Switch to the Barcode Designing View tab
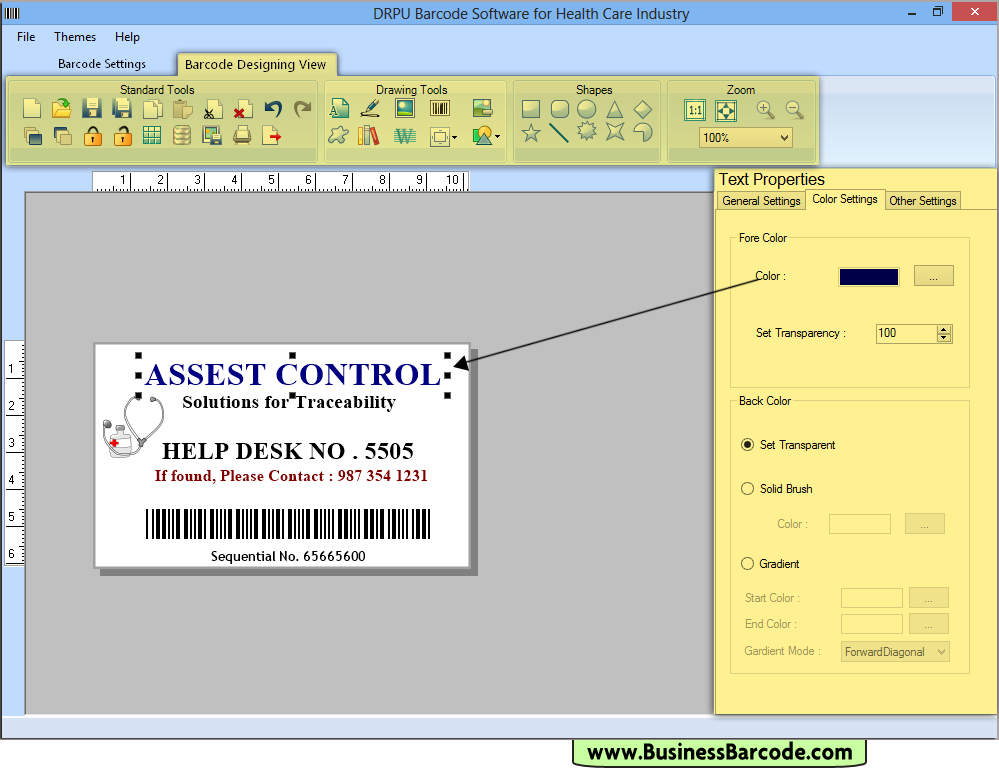The width and height of the screenshot is (999, 770). click(255, 64)
